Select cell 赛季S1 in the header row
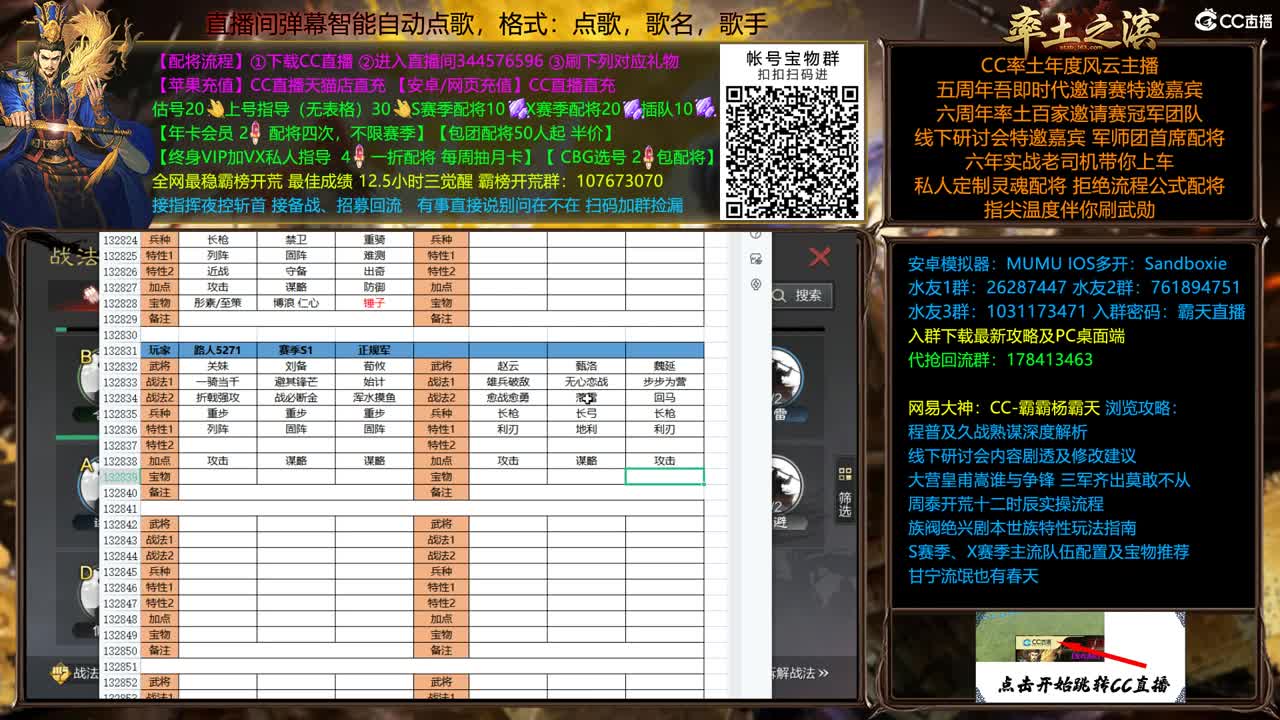Image resolution: width=1280 pixels, height=720 pixels. coord(295,350)
